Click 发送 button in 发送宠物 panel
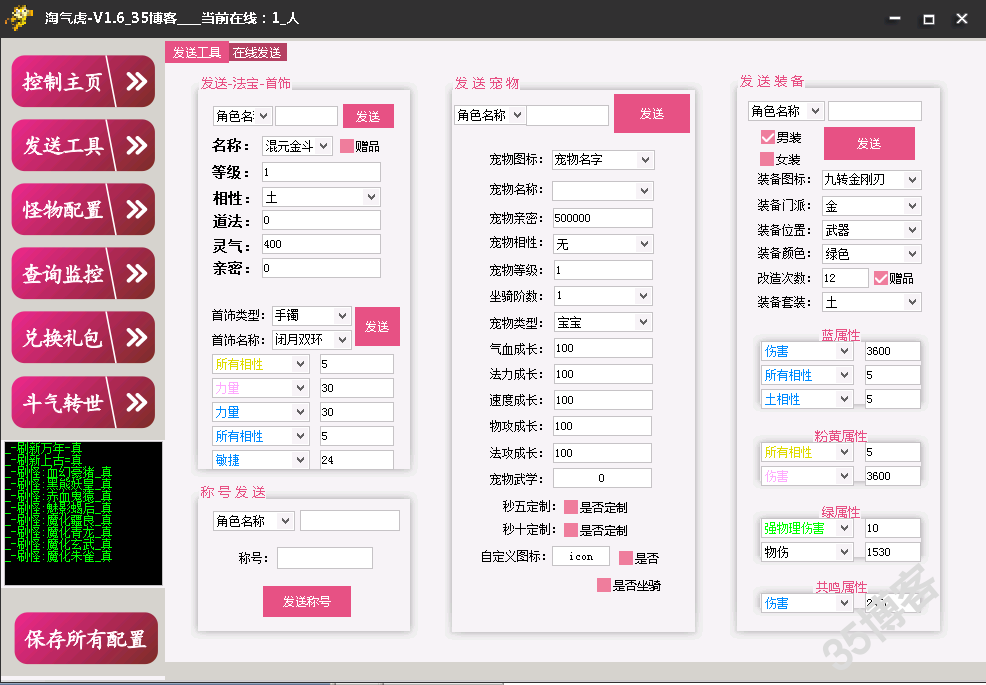The image size is (986, 685). tap(651, 113)
